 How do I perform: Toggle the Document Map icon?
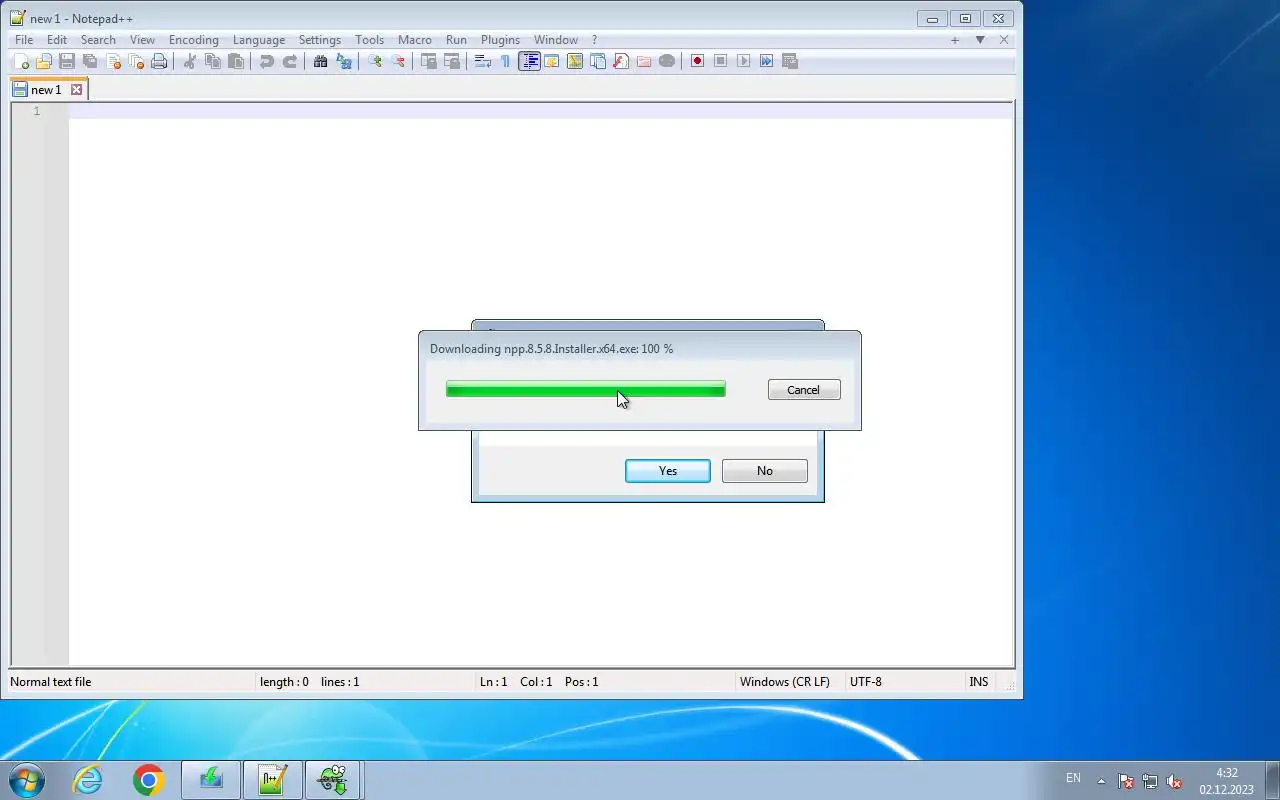click(575, 61)
